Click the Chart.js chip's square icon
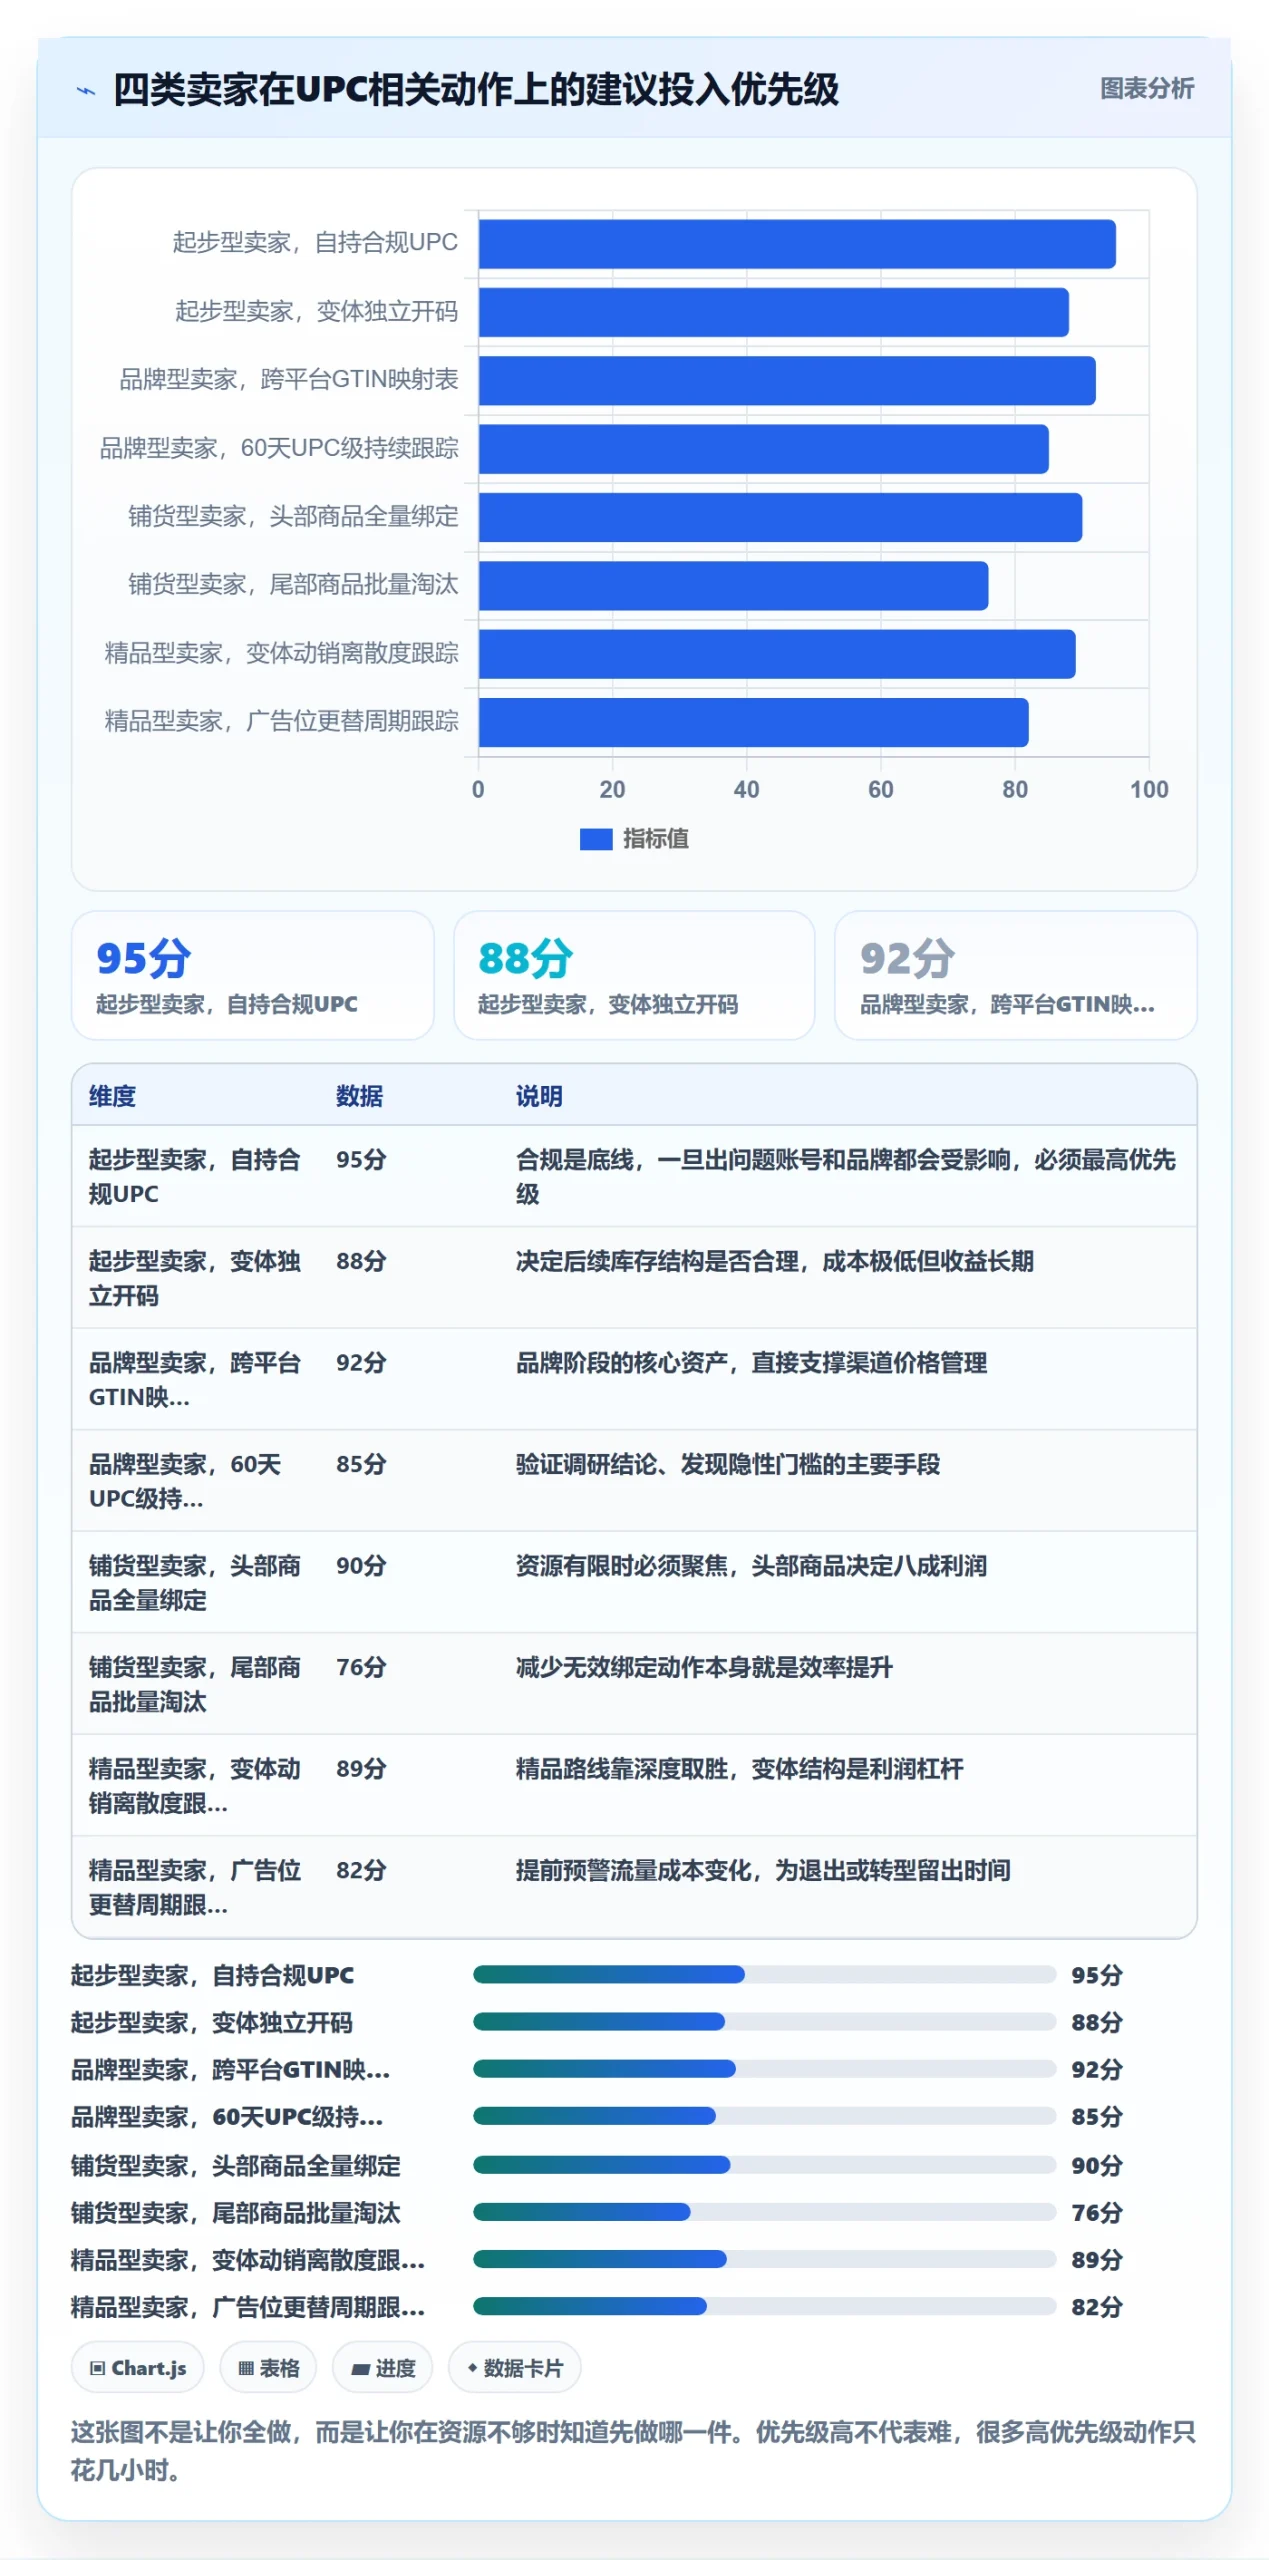Viewport: 1269px width, 2560px height. click(98, 2367)
